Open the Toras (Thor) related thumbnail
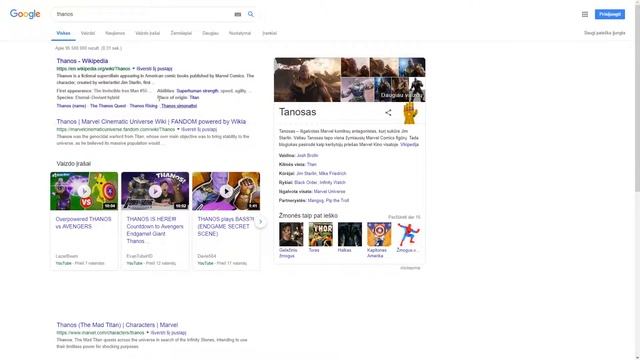Screen dimensions: 640x360 pos(320,234)
